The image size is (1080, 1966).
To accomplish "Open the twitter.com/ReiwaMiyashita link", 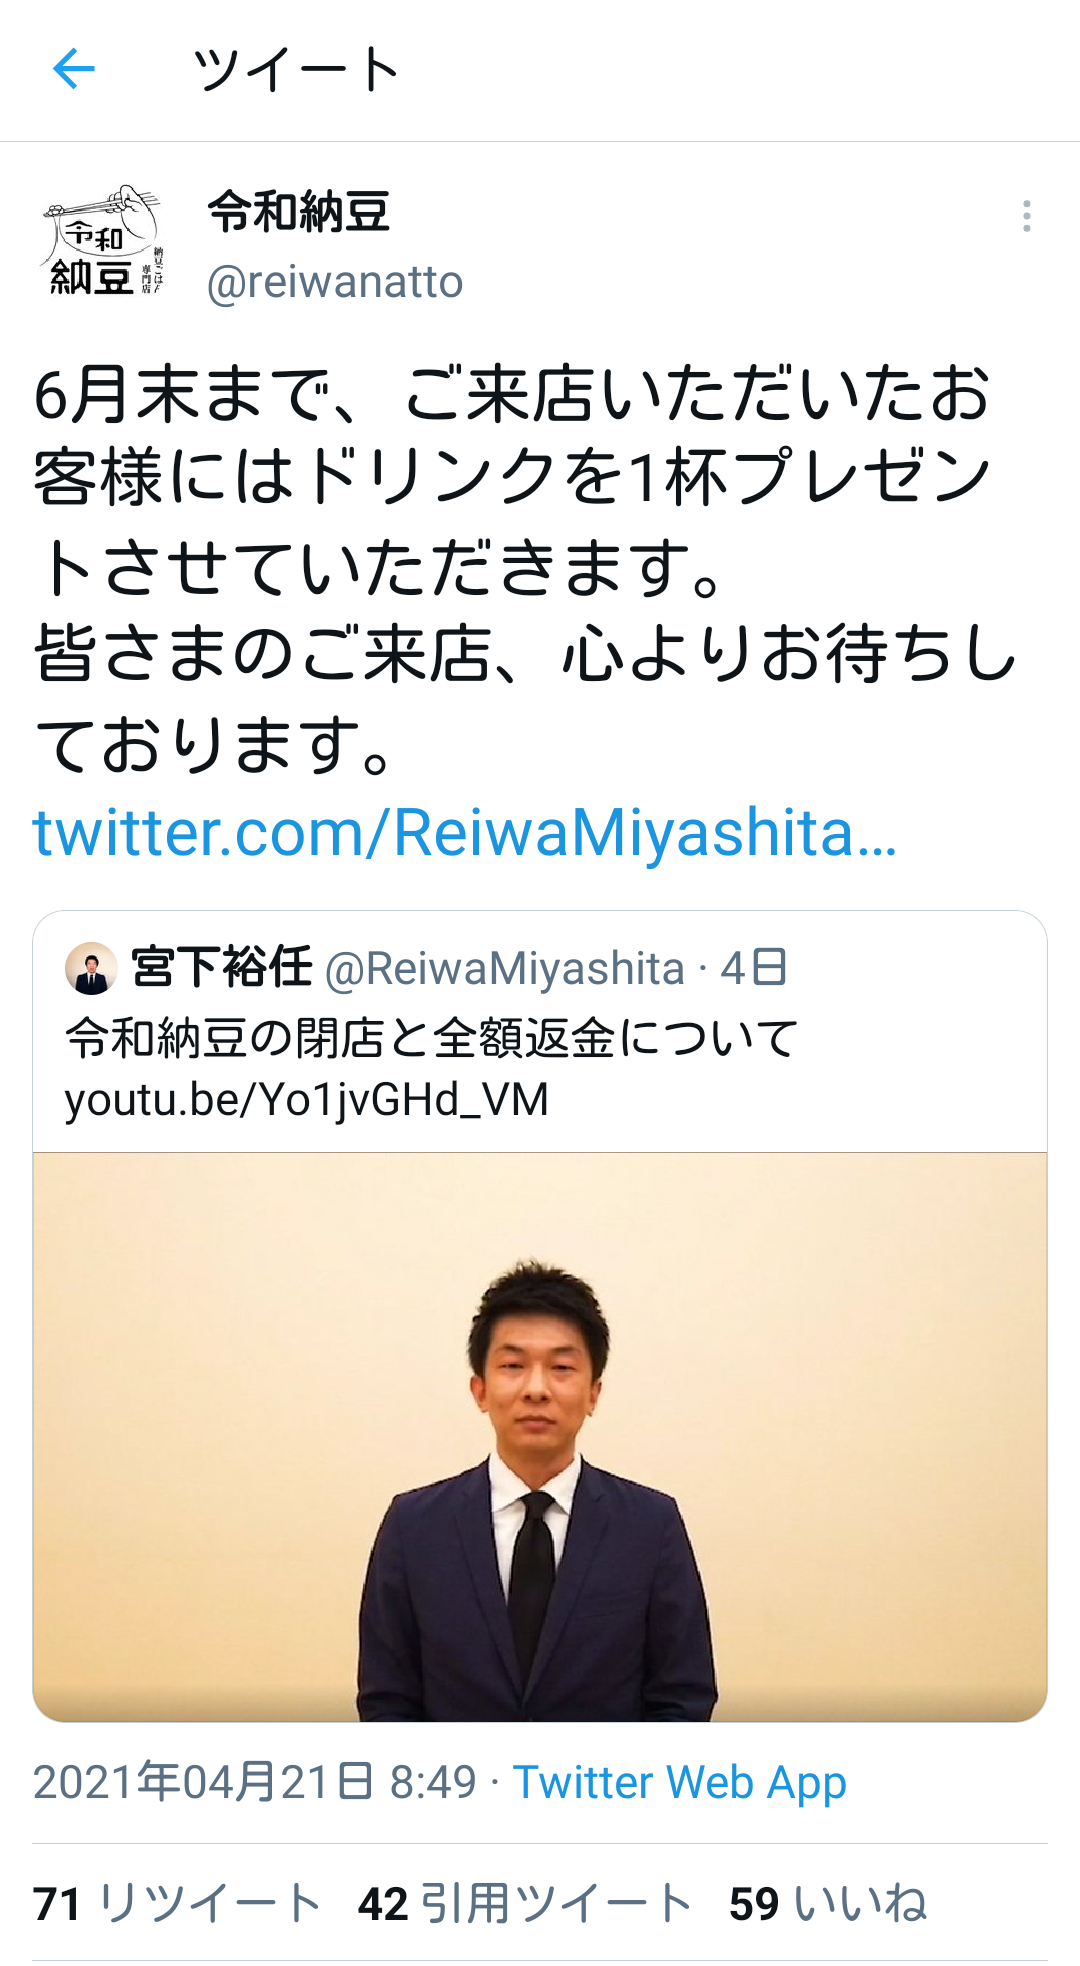I will click(464, 833).
